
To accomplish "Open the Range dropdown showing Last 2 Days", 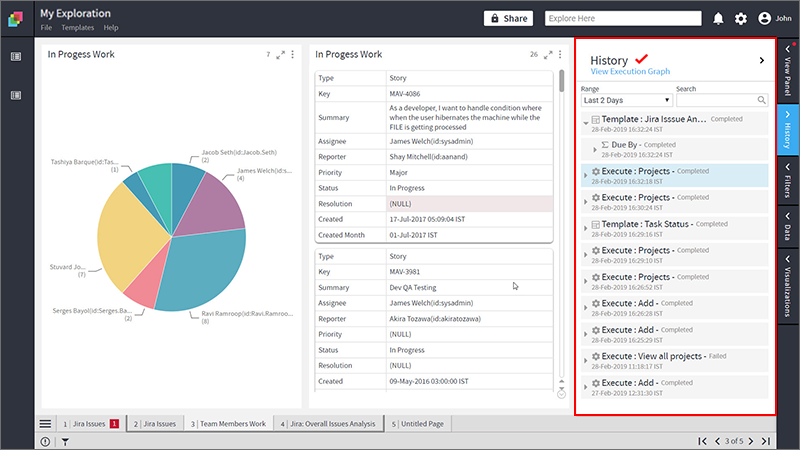I will pyautogui.click(x=626, y=100).
